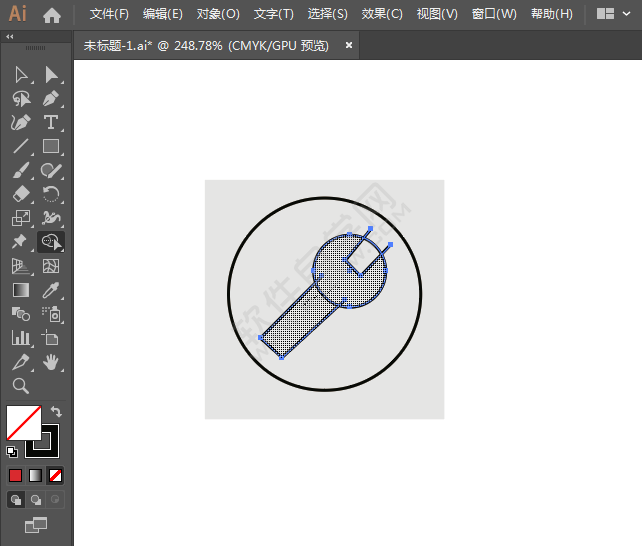
Task: Open the 选择(S) menu
Action: point(328,14)
